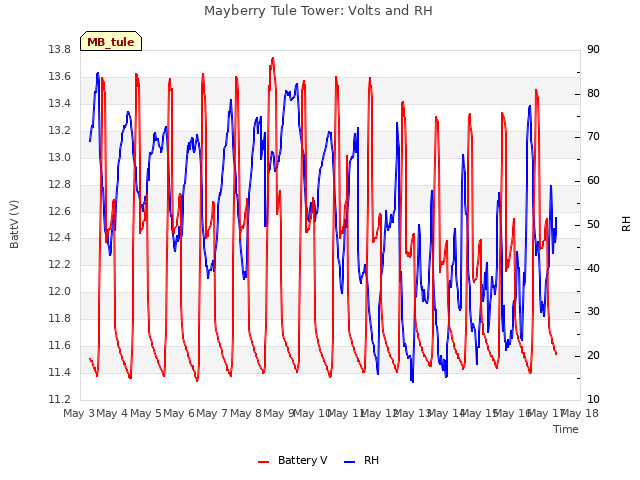Click the May 8 x-axis tick label
Screen dimensions: 640x480
point(246,413)
